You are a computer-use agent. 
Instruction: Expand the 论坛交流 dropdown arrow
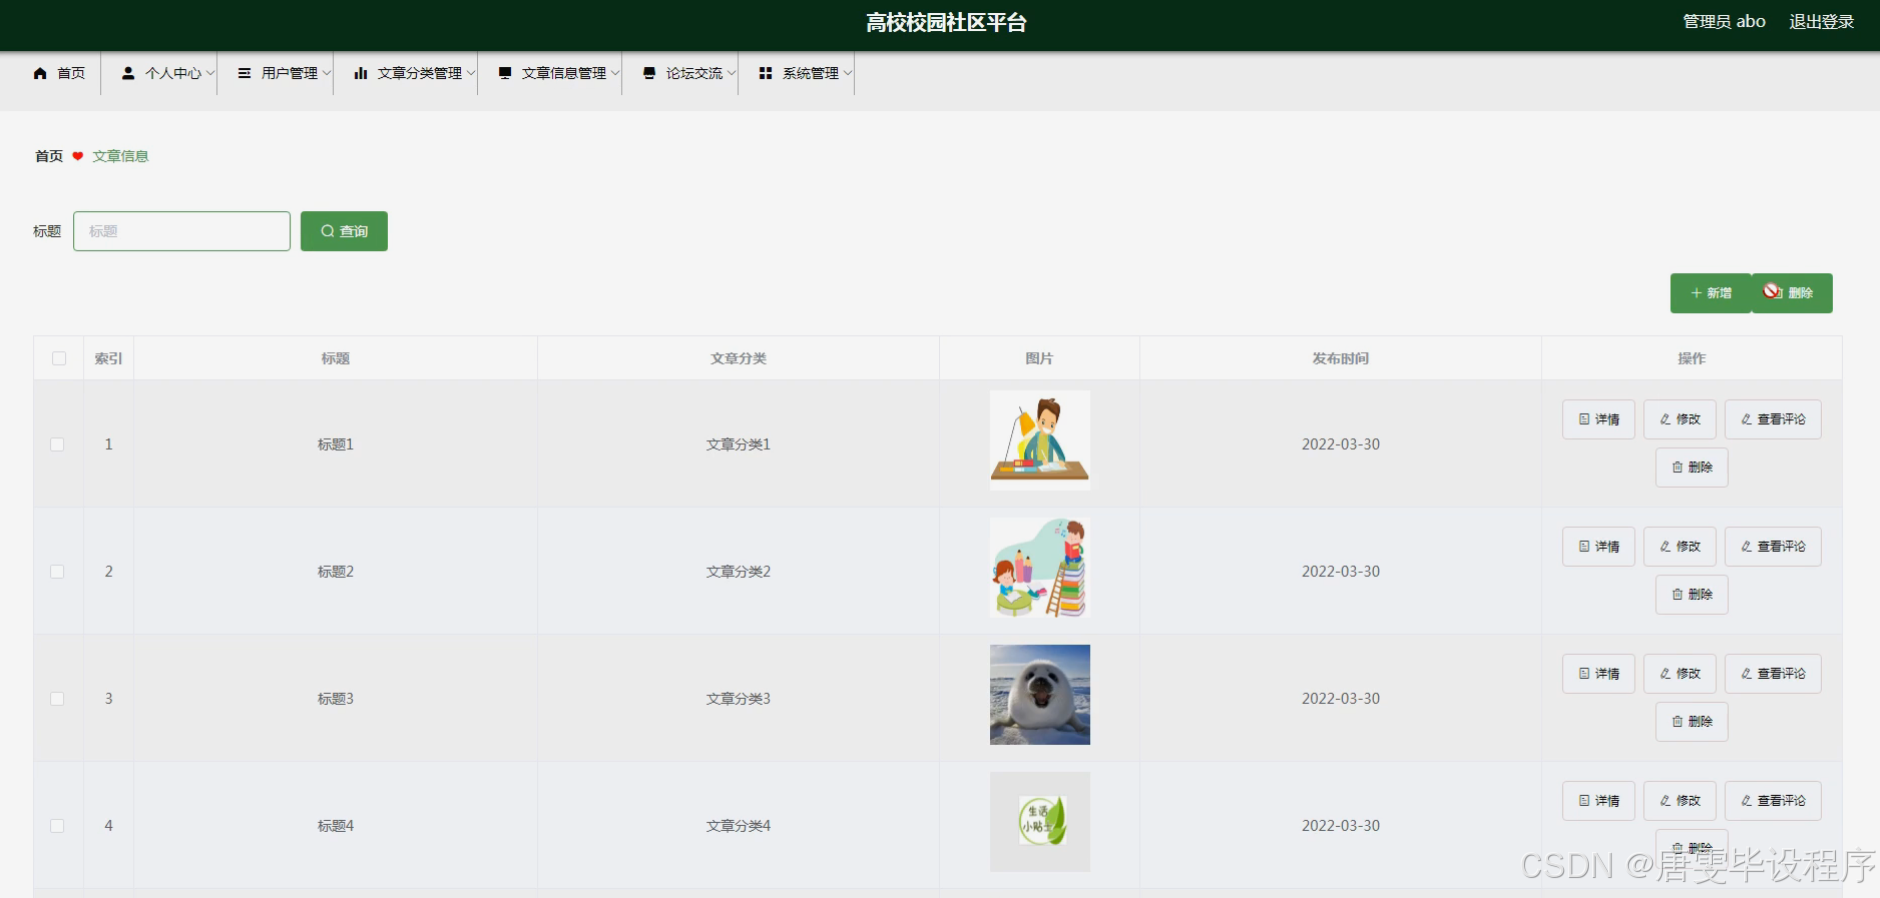[731, 73]
